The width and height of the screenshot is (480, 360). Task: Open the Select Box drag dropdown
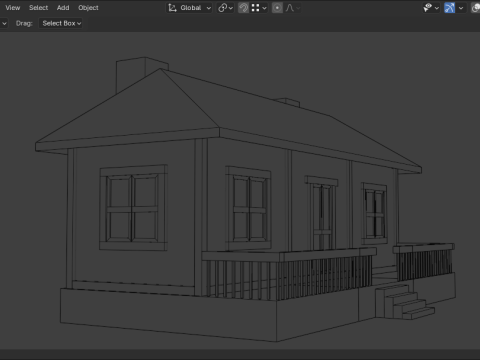tap(61, 23)
